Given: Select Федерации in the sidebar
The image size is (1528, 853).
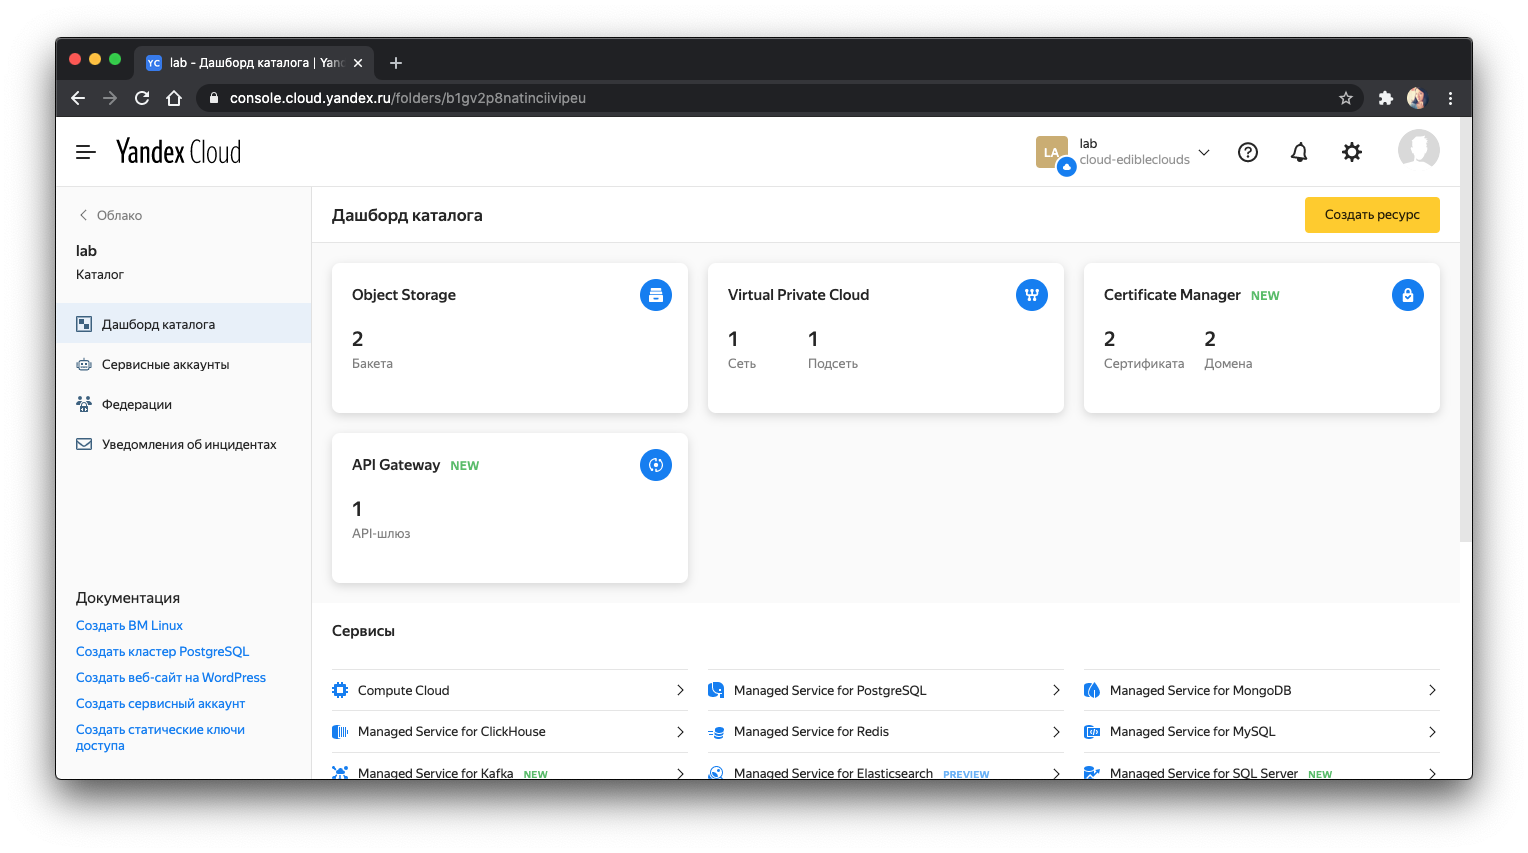Looking at the screenshot, I should click(x=137, y=405).
